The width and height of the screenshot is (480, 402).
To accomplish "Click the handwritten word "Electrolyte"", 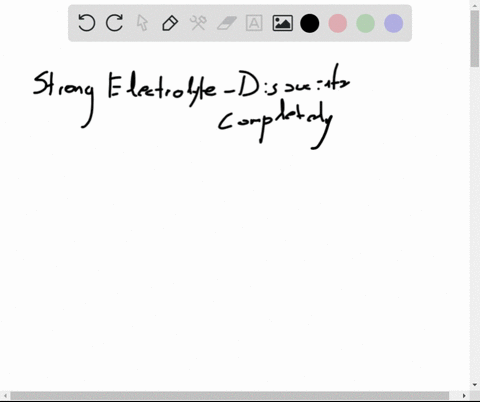I will point(162,89).
